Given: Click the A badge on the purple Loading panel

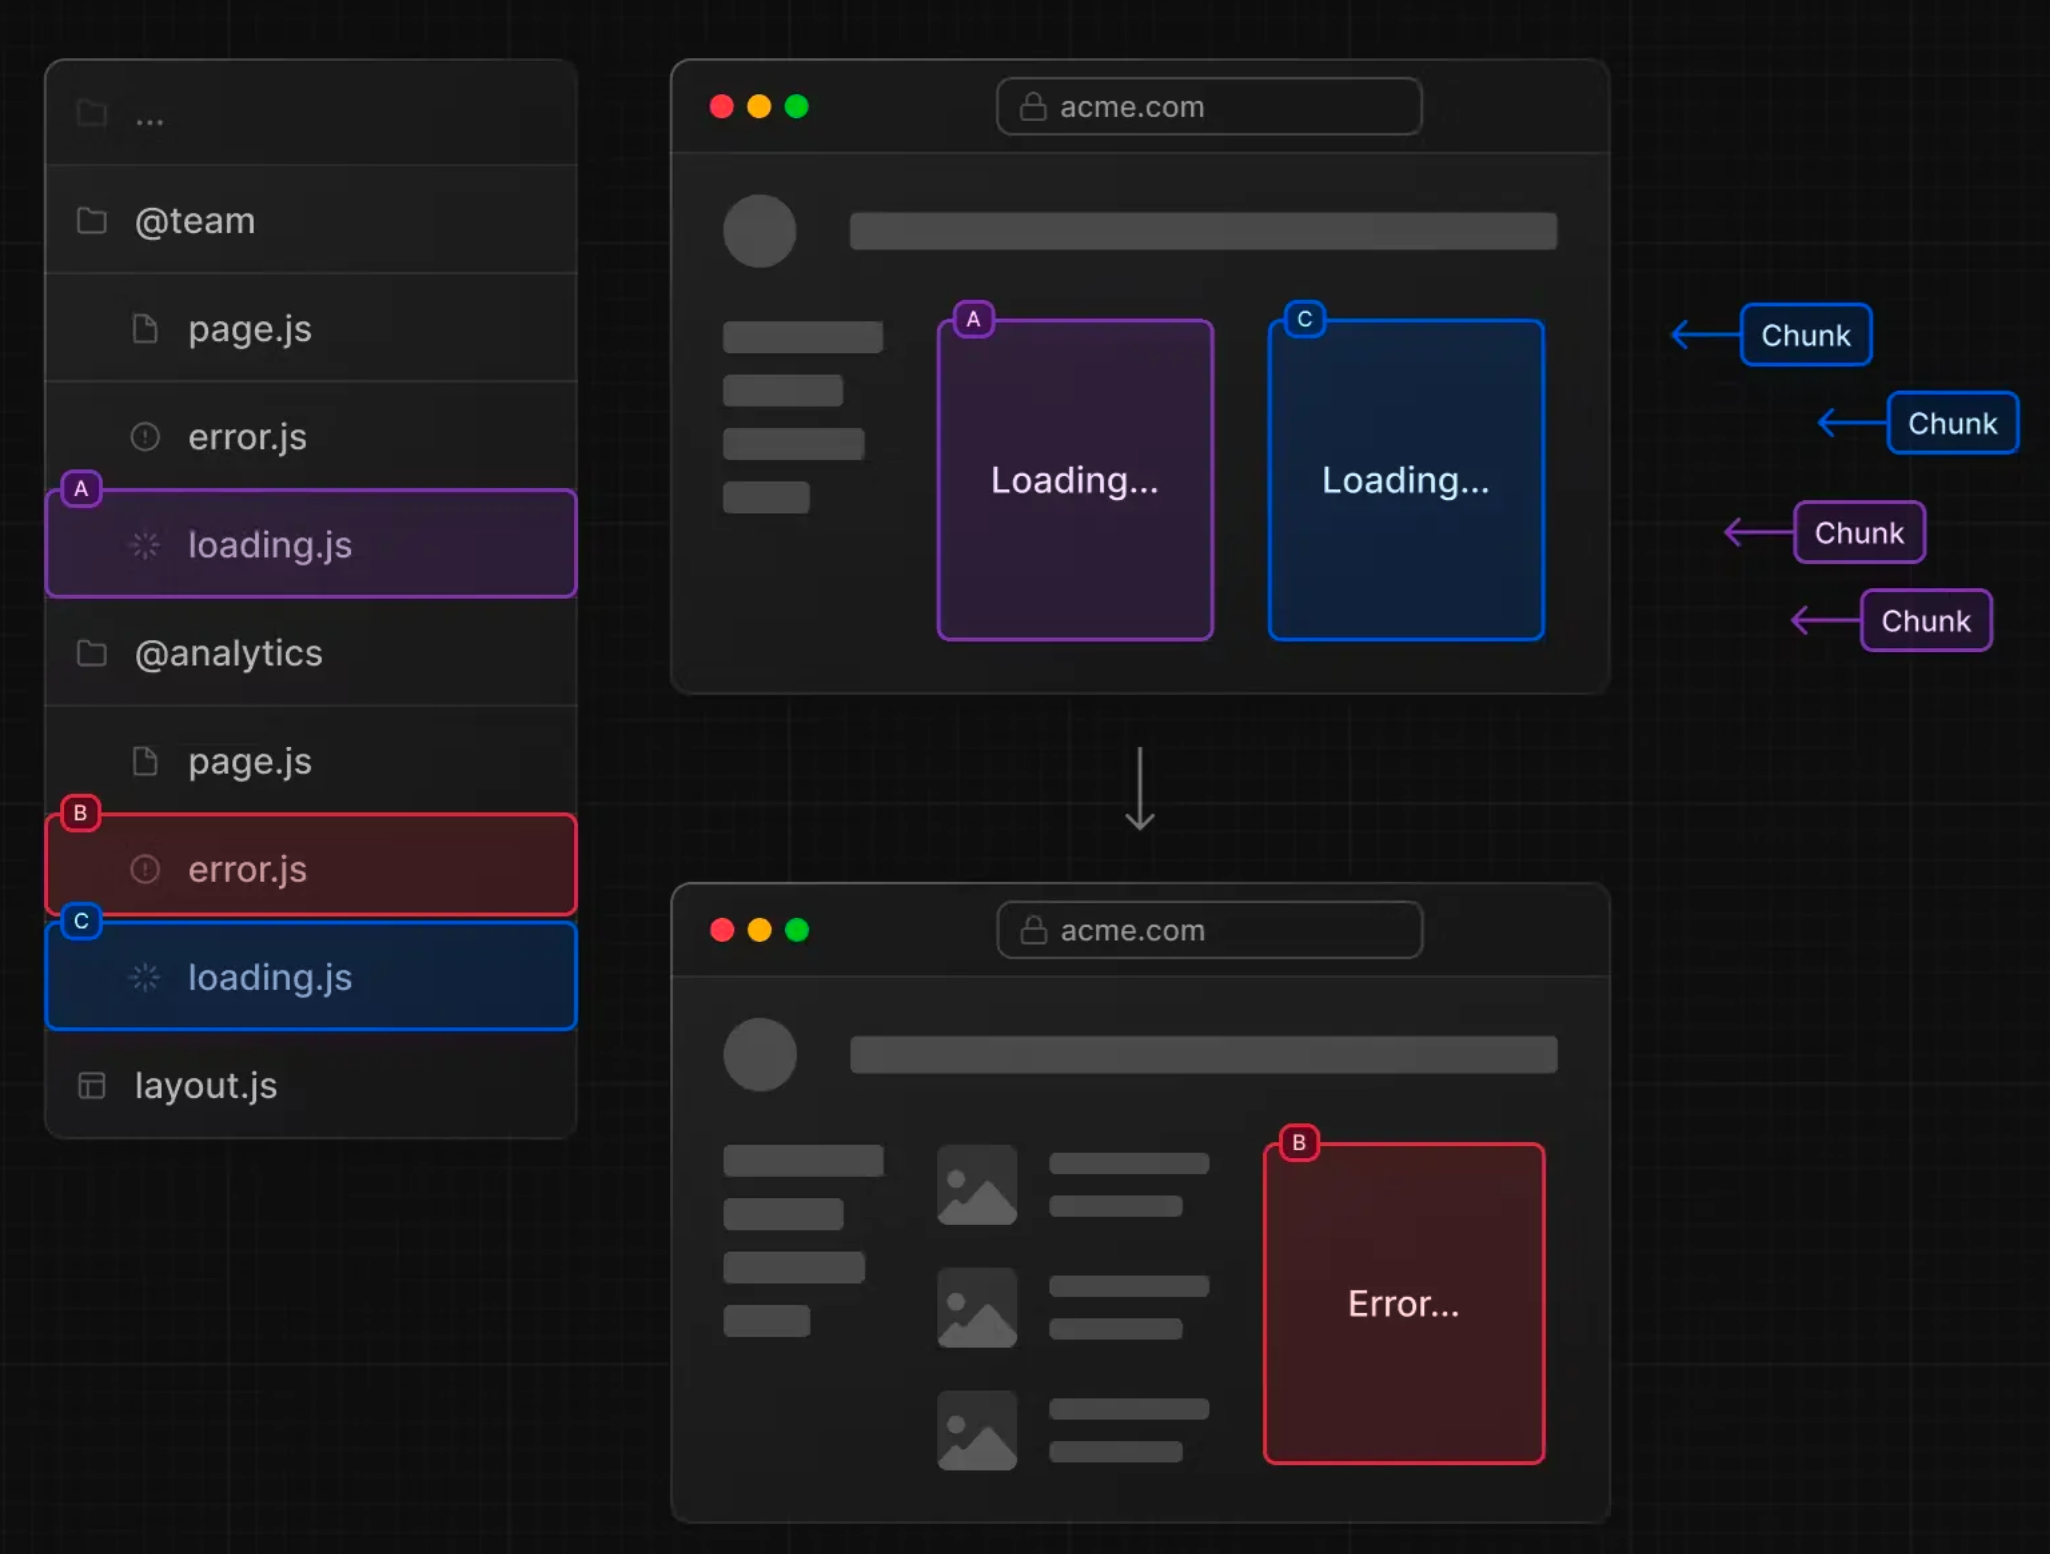Looking at the screenshot, I should pyautogui.click(x=973, y=319).
